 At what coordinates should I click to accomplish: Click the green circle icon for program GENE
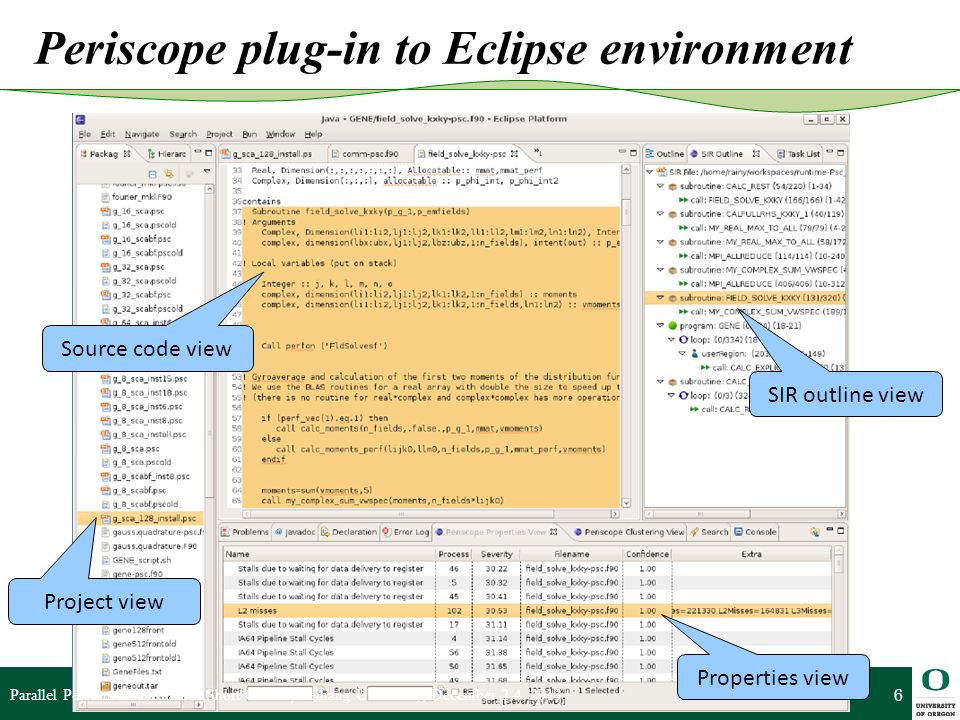click(x=672, y=326)
